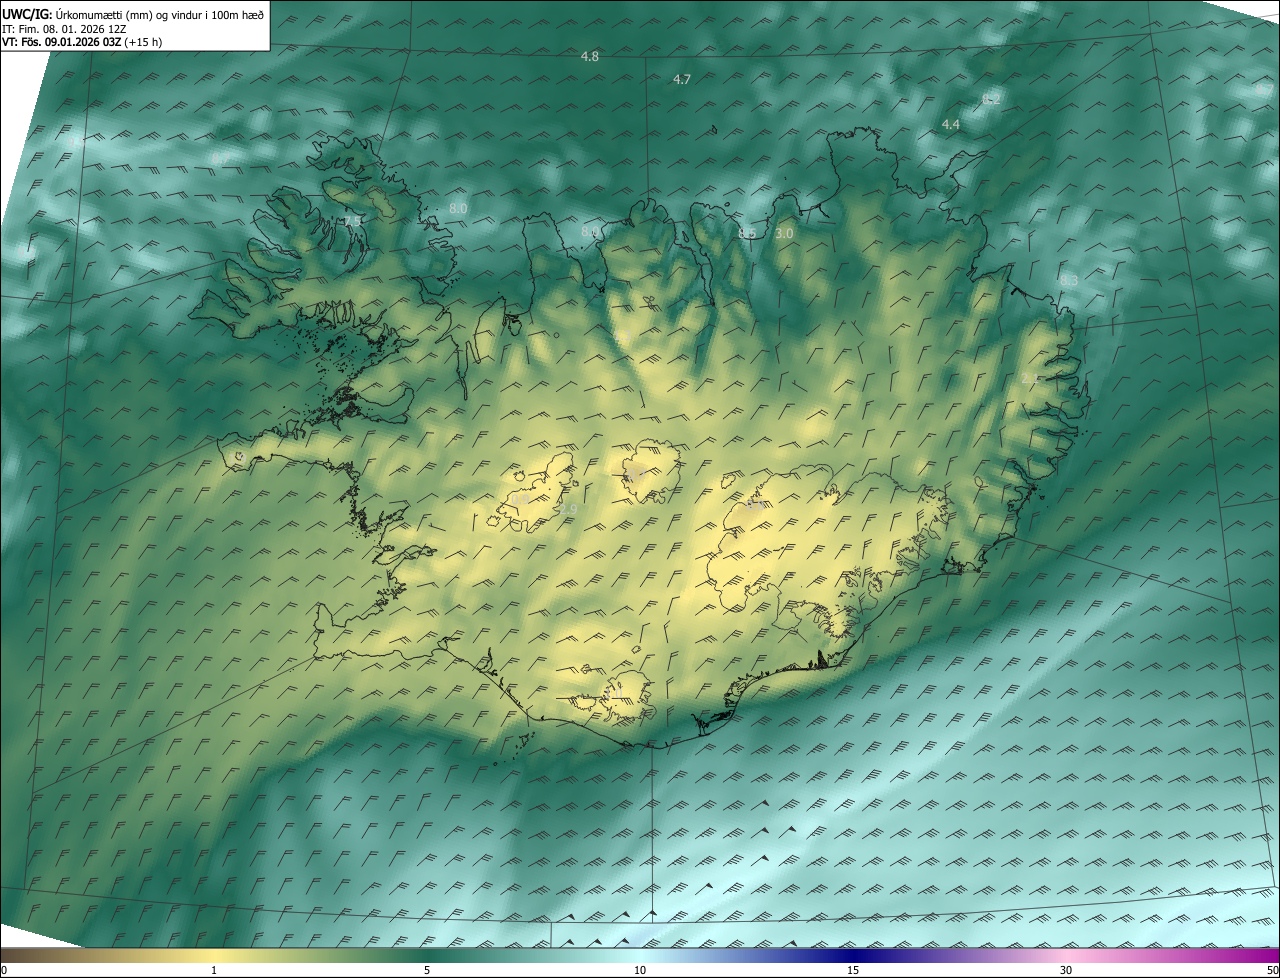Select the initial time 'IT: Fim. 08. 01. 2026 12Z'

64,29
